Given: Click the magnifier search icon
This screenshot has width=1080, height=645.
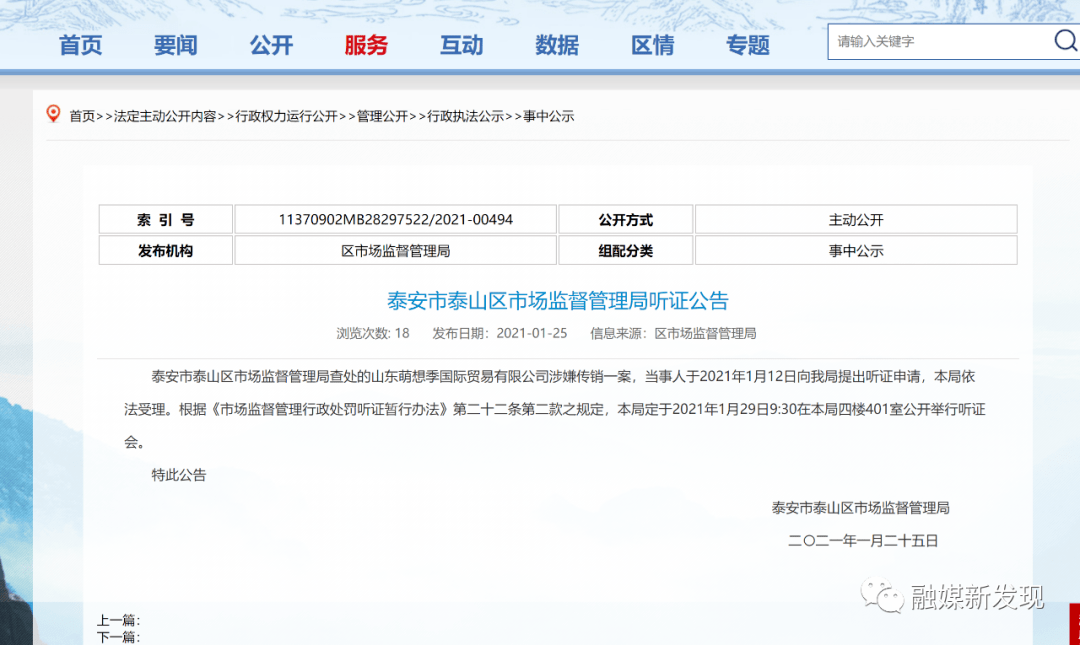Looking at the screenshot, I should point(1065,41).
